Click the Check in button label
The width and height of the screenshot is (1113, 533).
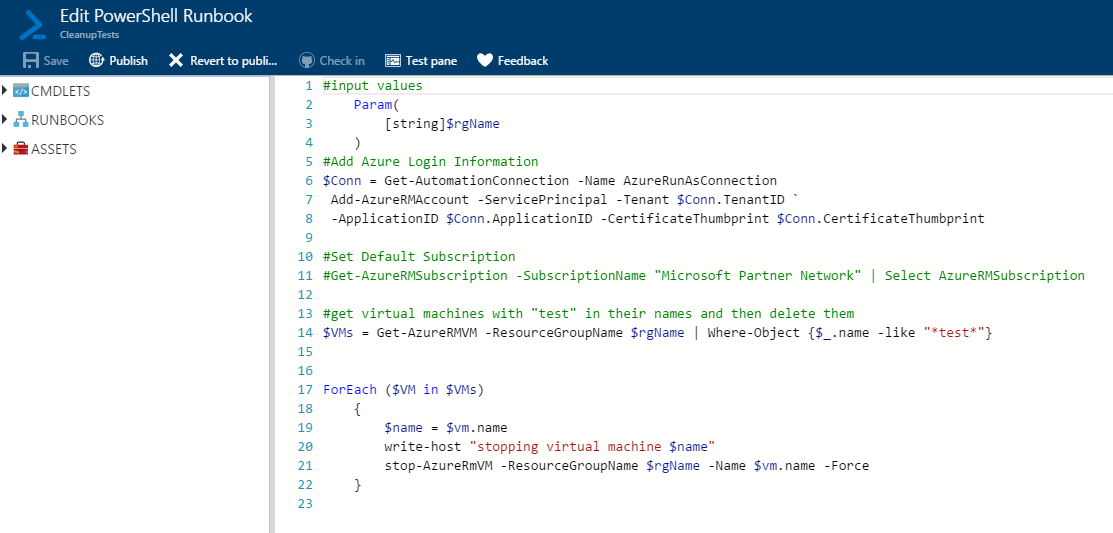pos(342,61)
